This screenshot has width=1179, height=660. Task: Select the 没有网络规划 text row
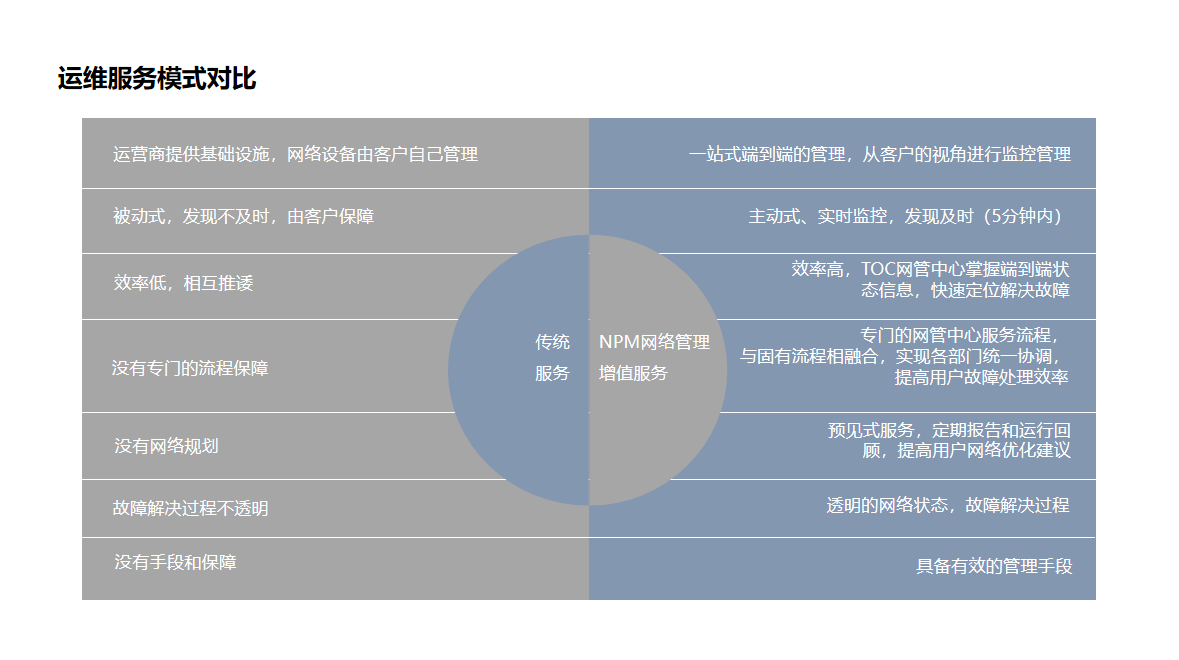point(166,446)
